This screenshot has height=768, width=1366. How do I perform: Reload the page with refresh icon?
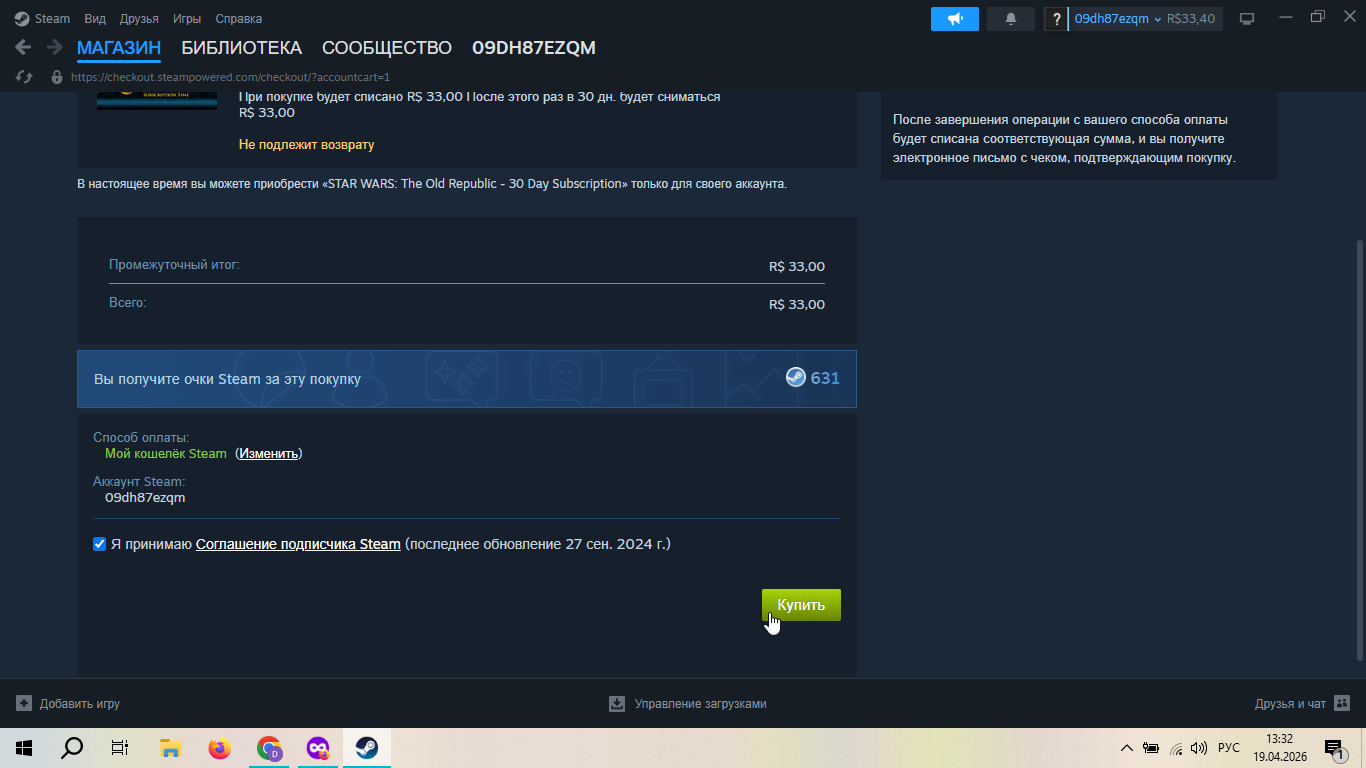click(x=25, y=77)
